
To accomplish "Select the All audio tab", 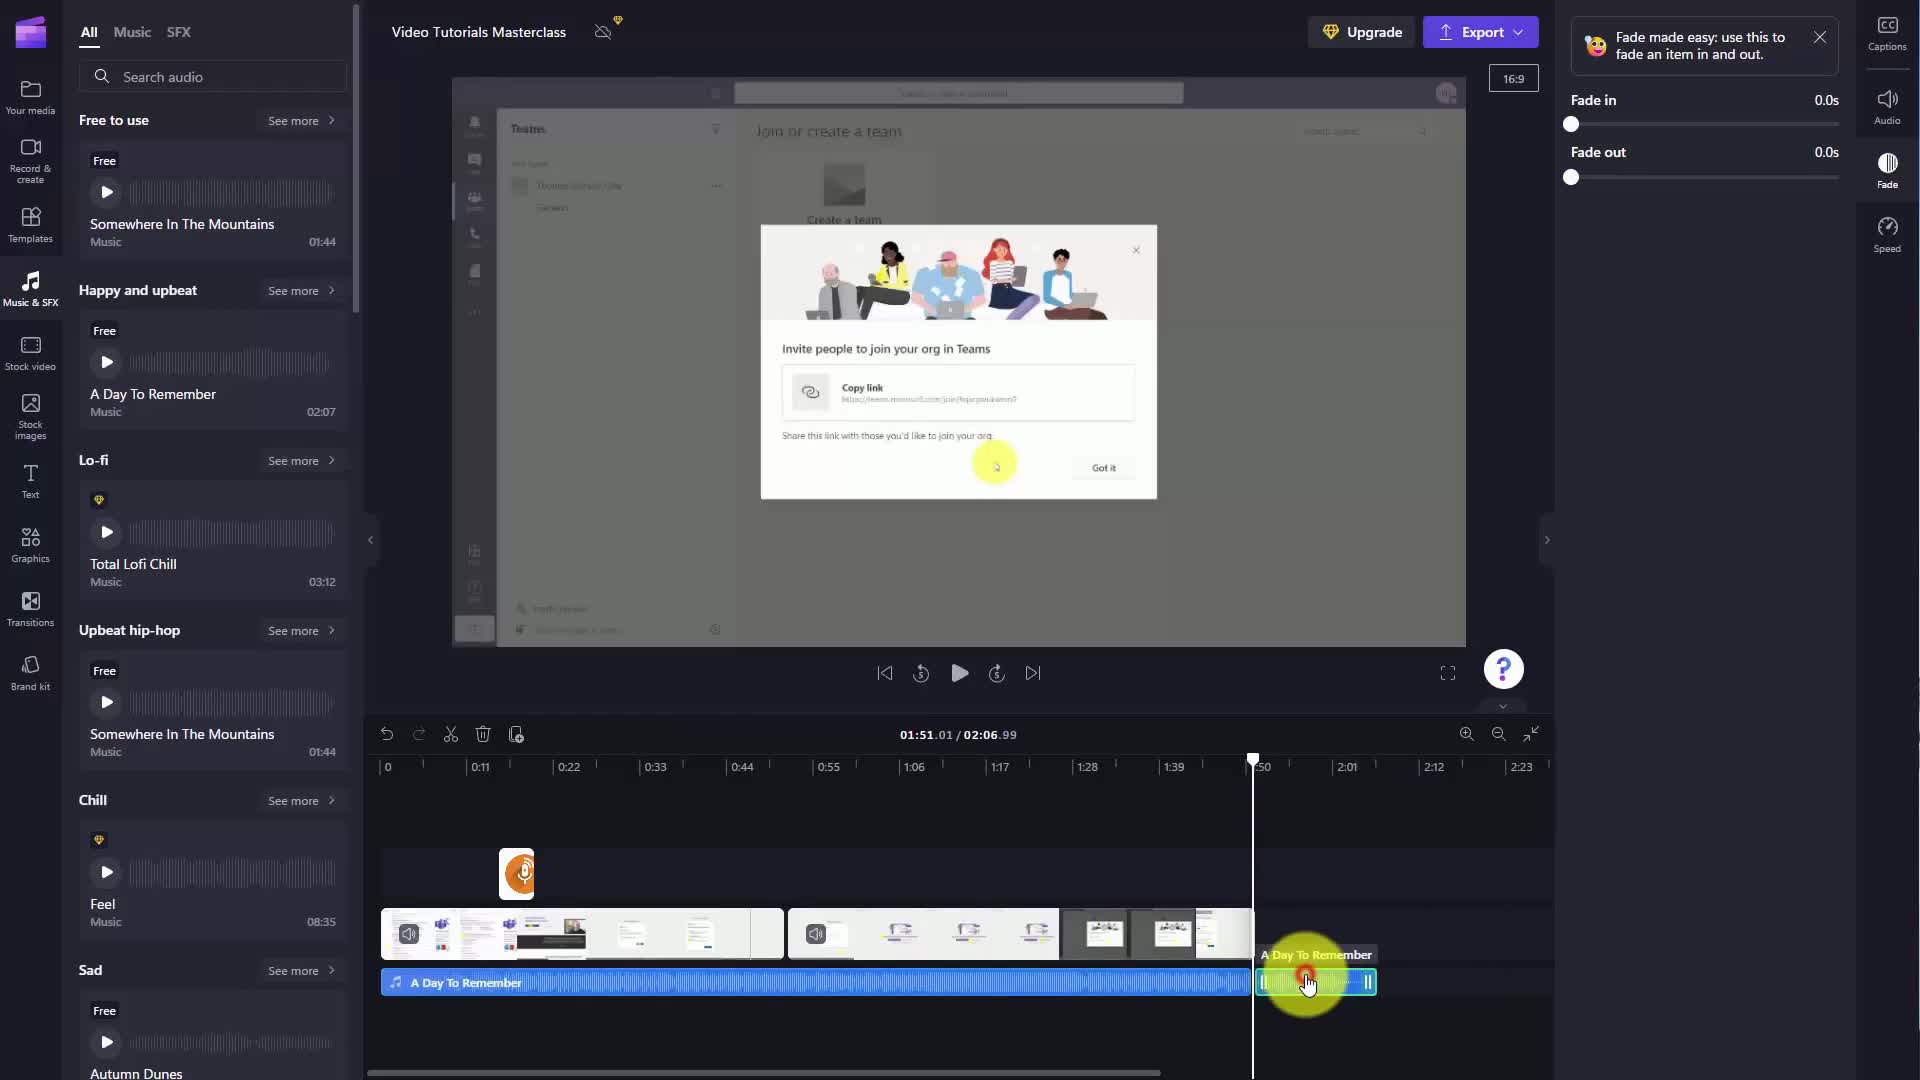I will (89, 32).
